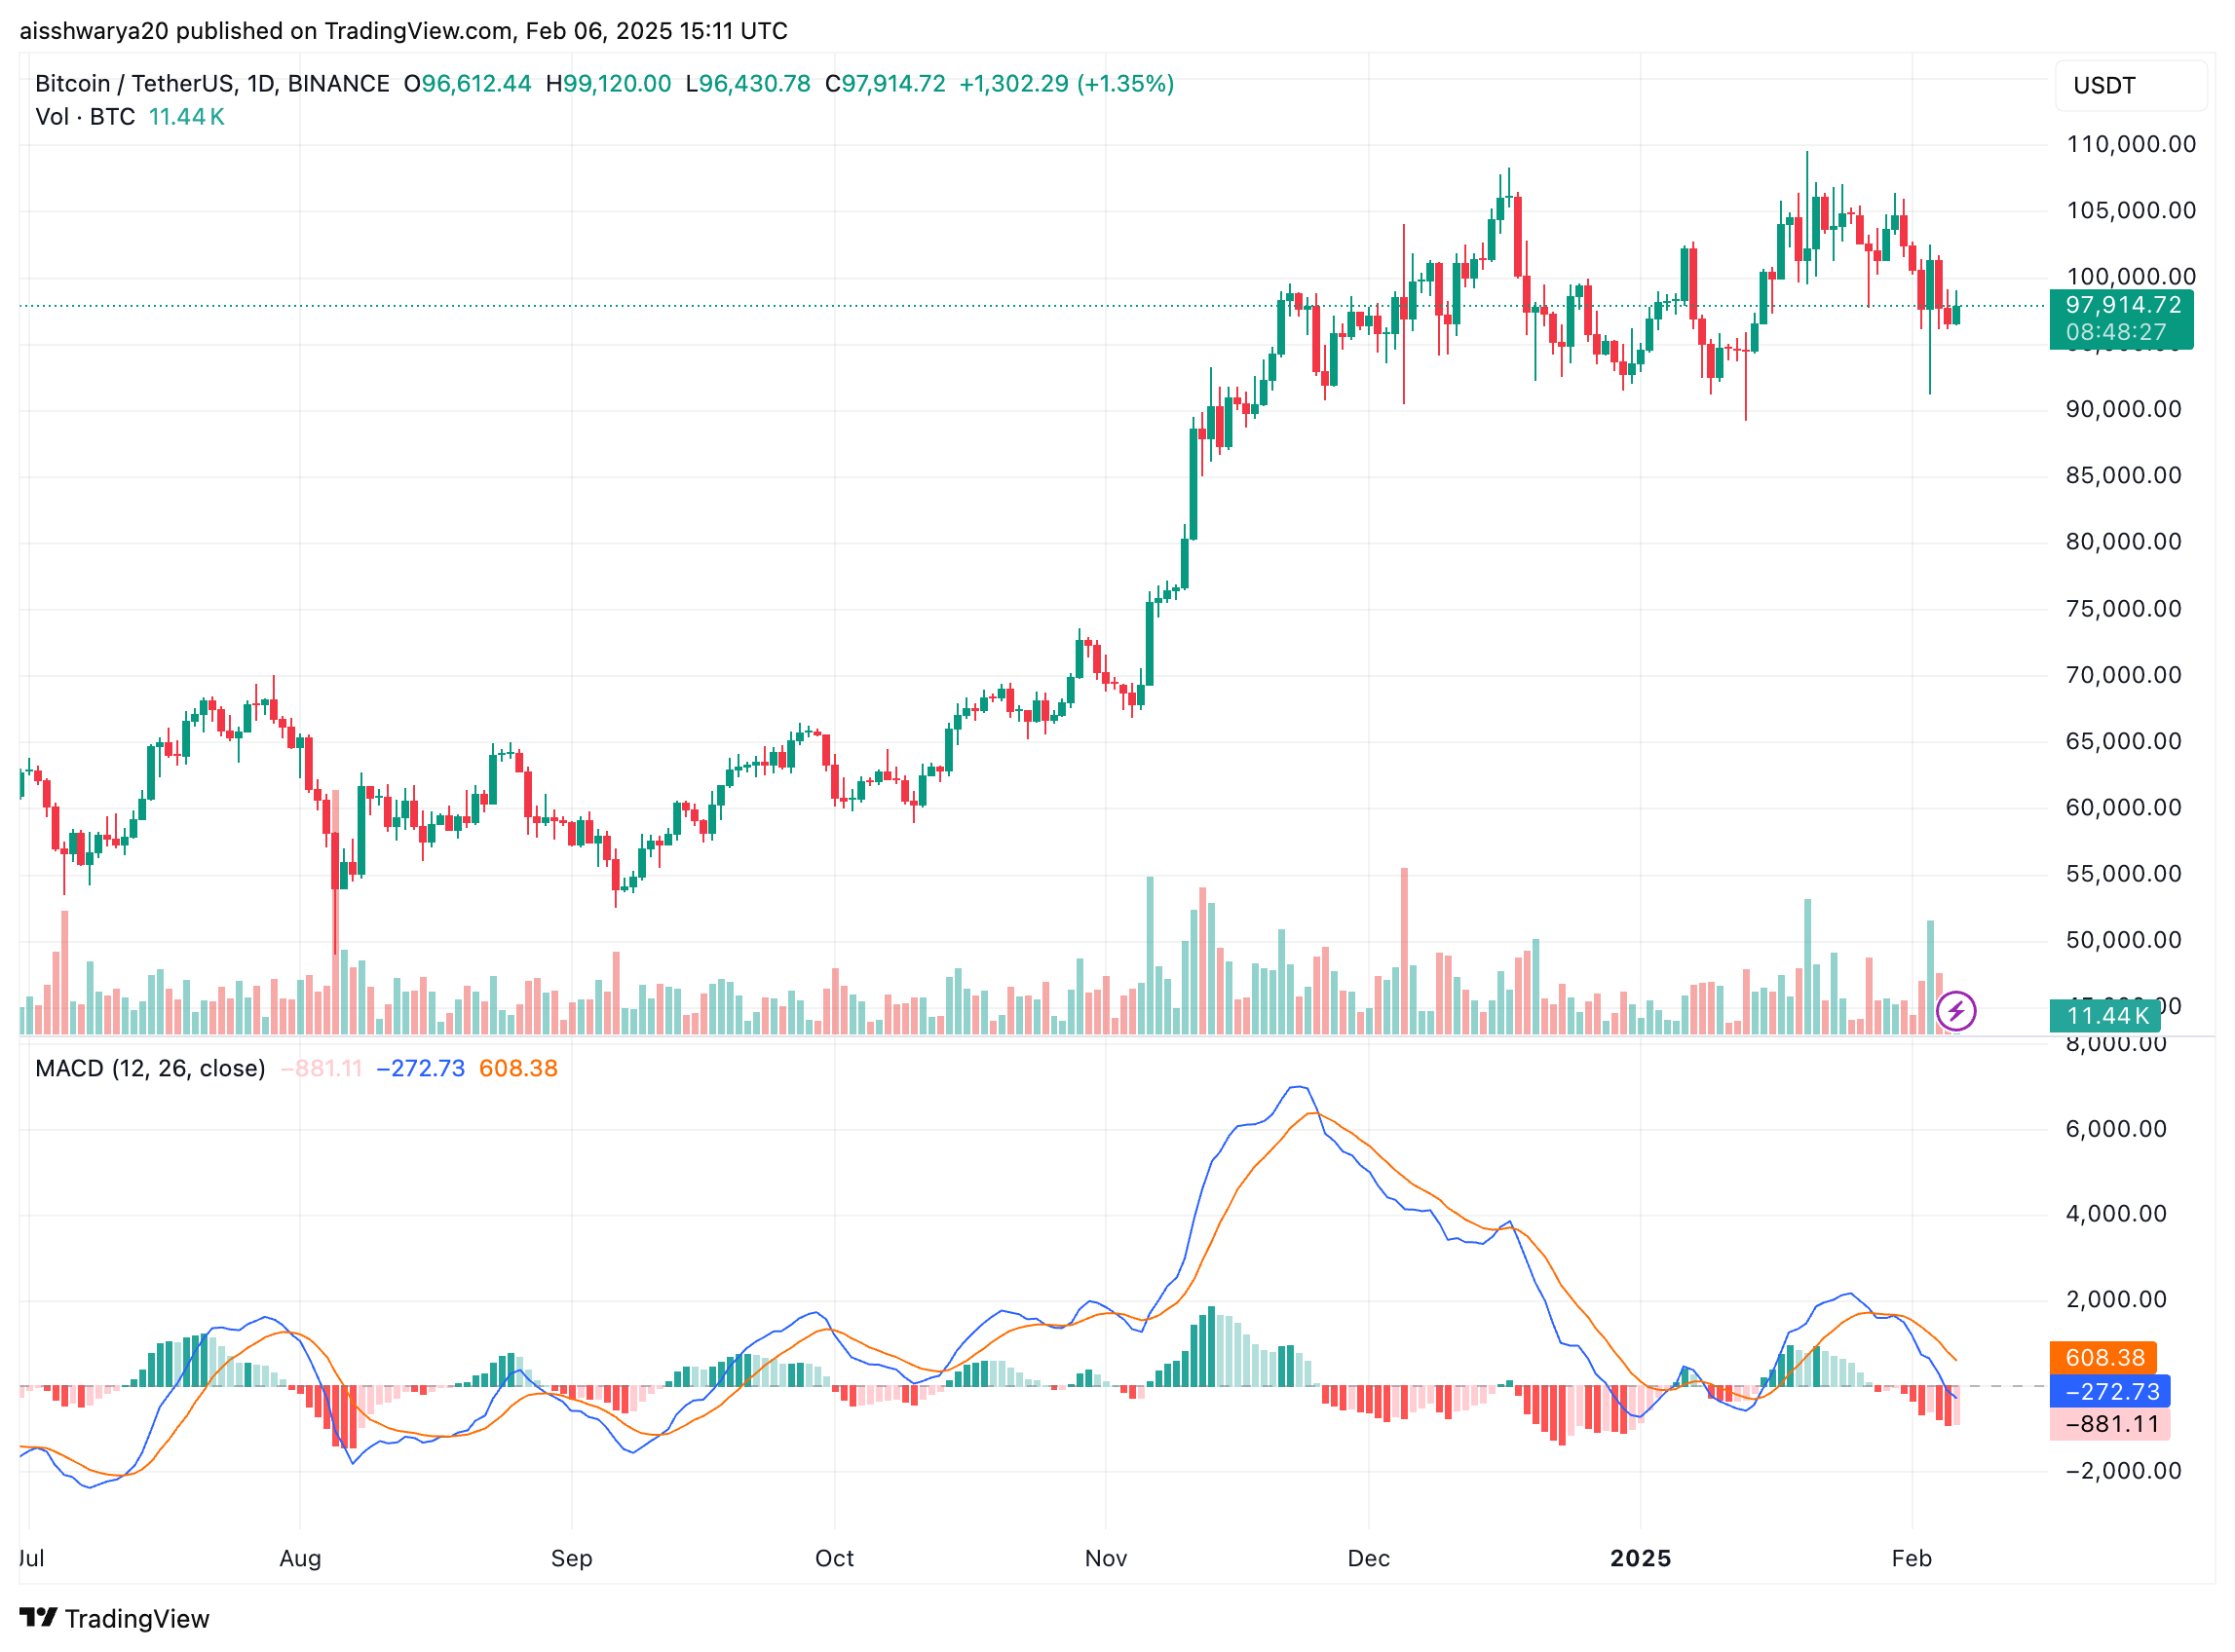Click the Nov label on time axis
This screenshot has width=2235, height=1652.
click(1106, 1559)
